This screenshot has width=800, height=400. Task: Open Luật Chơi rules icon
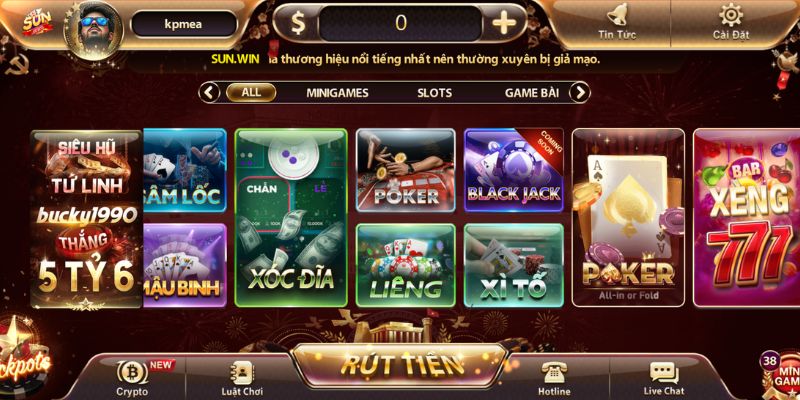point(242,372)
